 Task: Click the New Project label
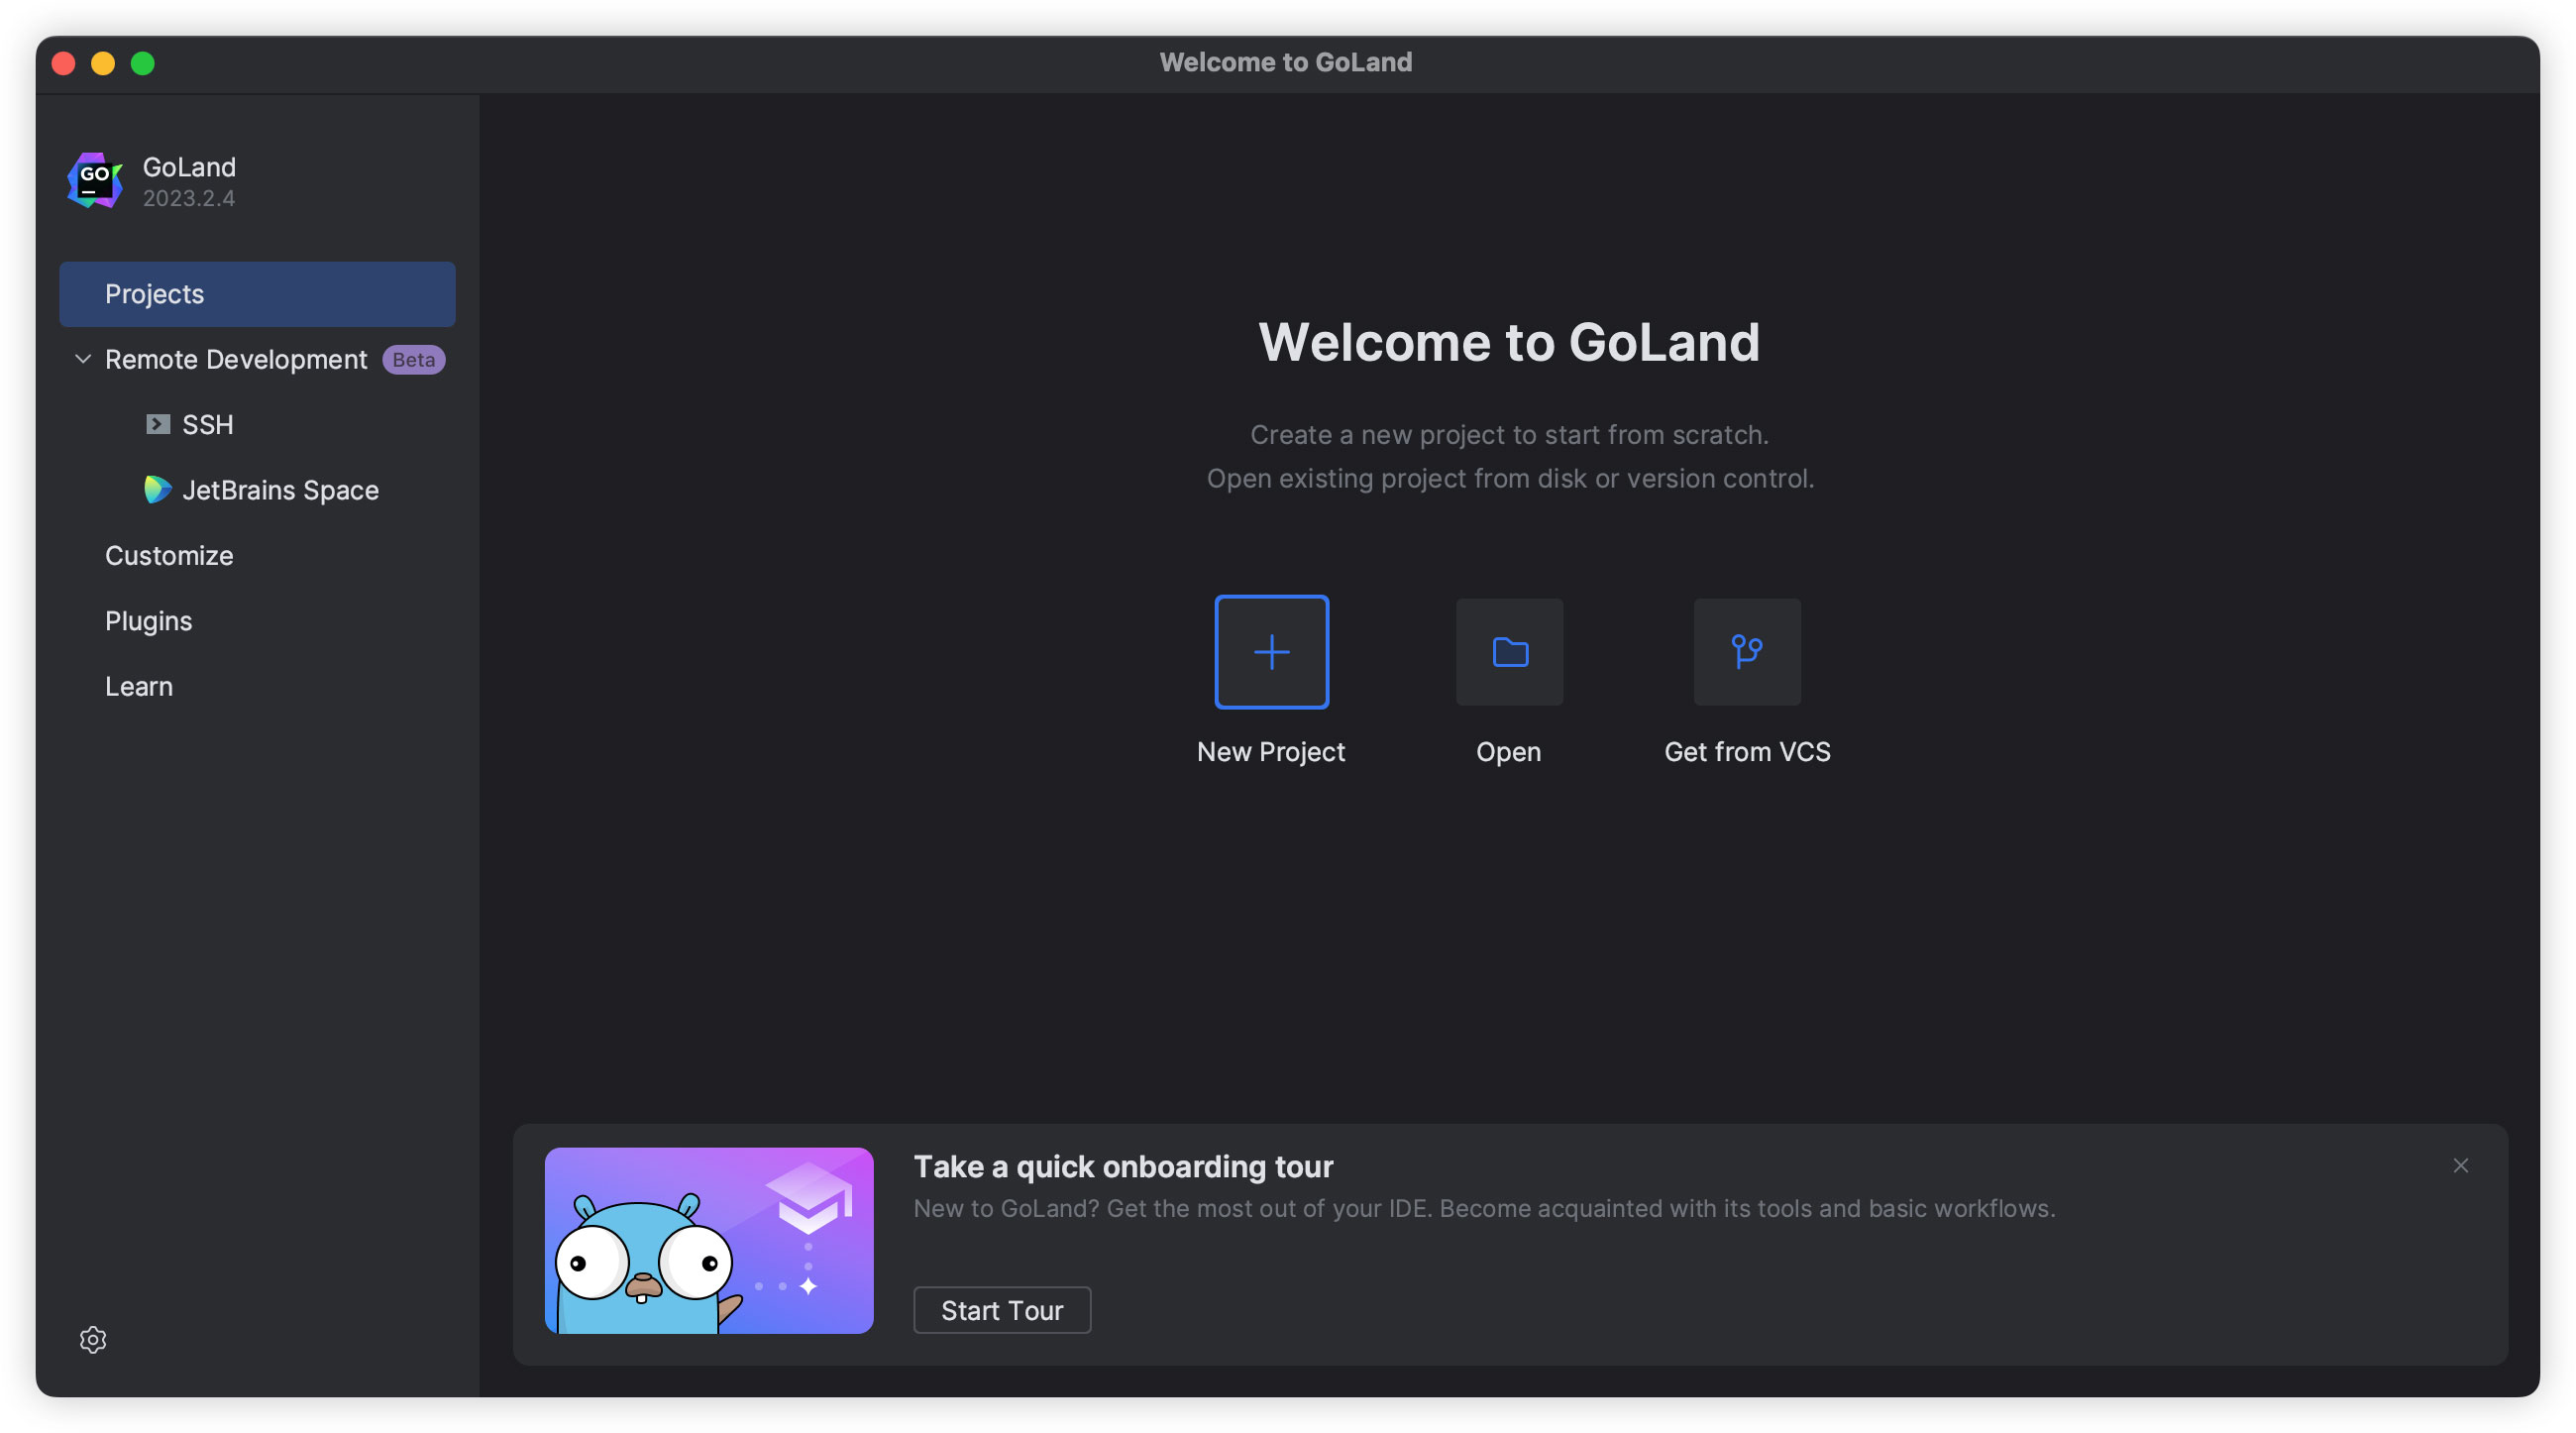[1271, 752]
